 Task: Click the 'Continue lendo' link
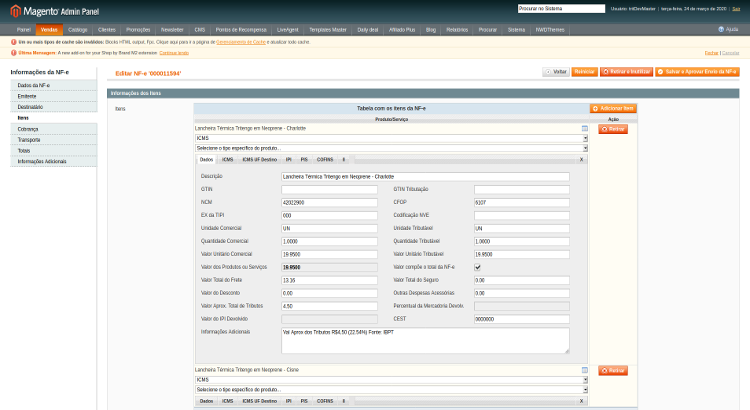tap(174, 53)
